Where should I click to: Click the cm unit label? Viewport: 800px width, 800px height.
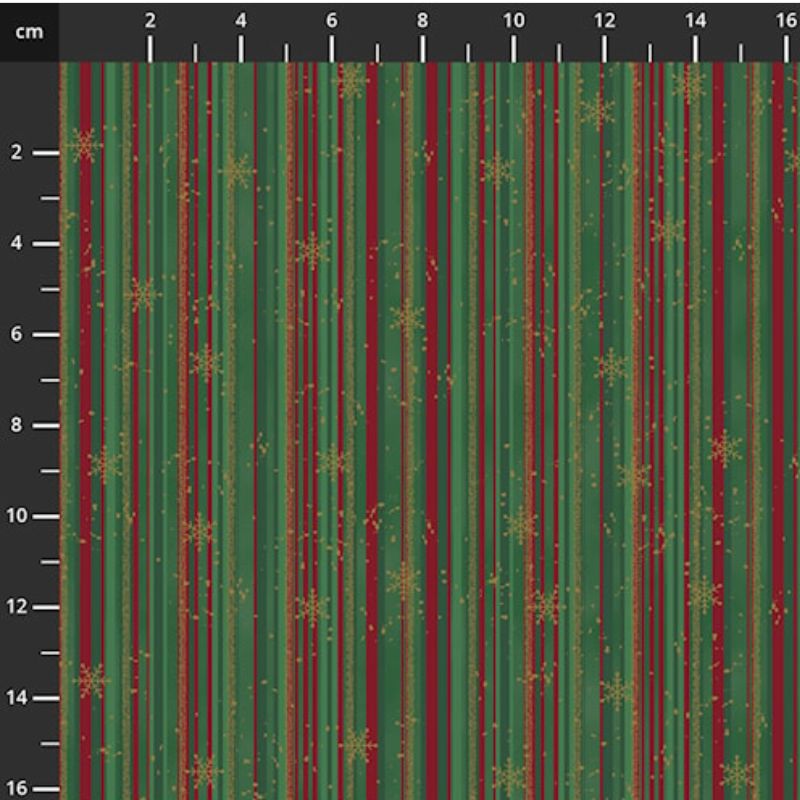(29, 32)
